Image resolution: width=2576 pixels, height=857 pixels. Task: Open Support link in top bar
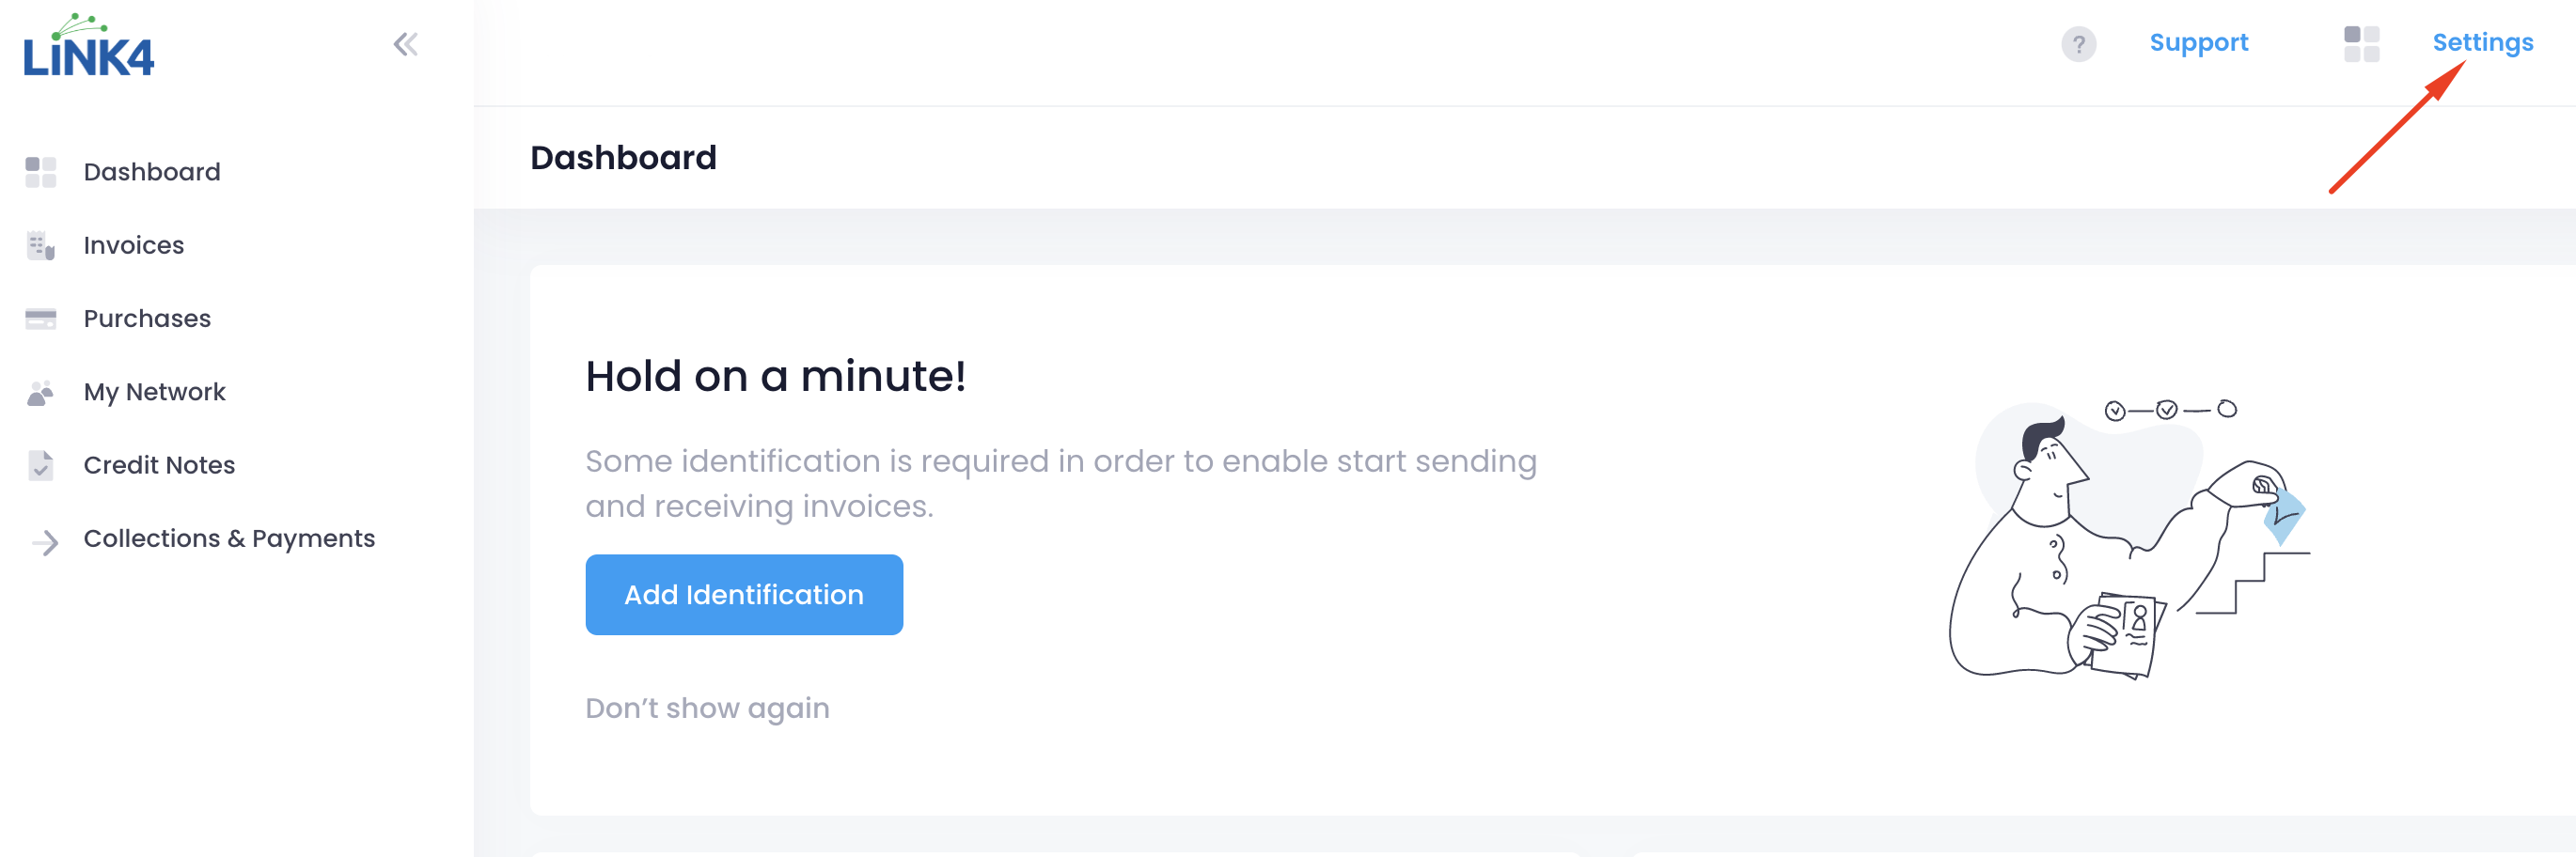(2198, 42)
